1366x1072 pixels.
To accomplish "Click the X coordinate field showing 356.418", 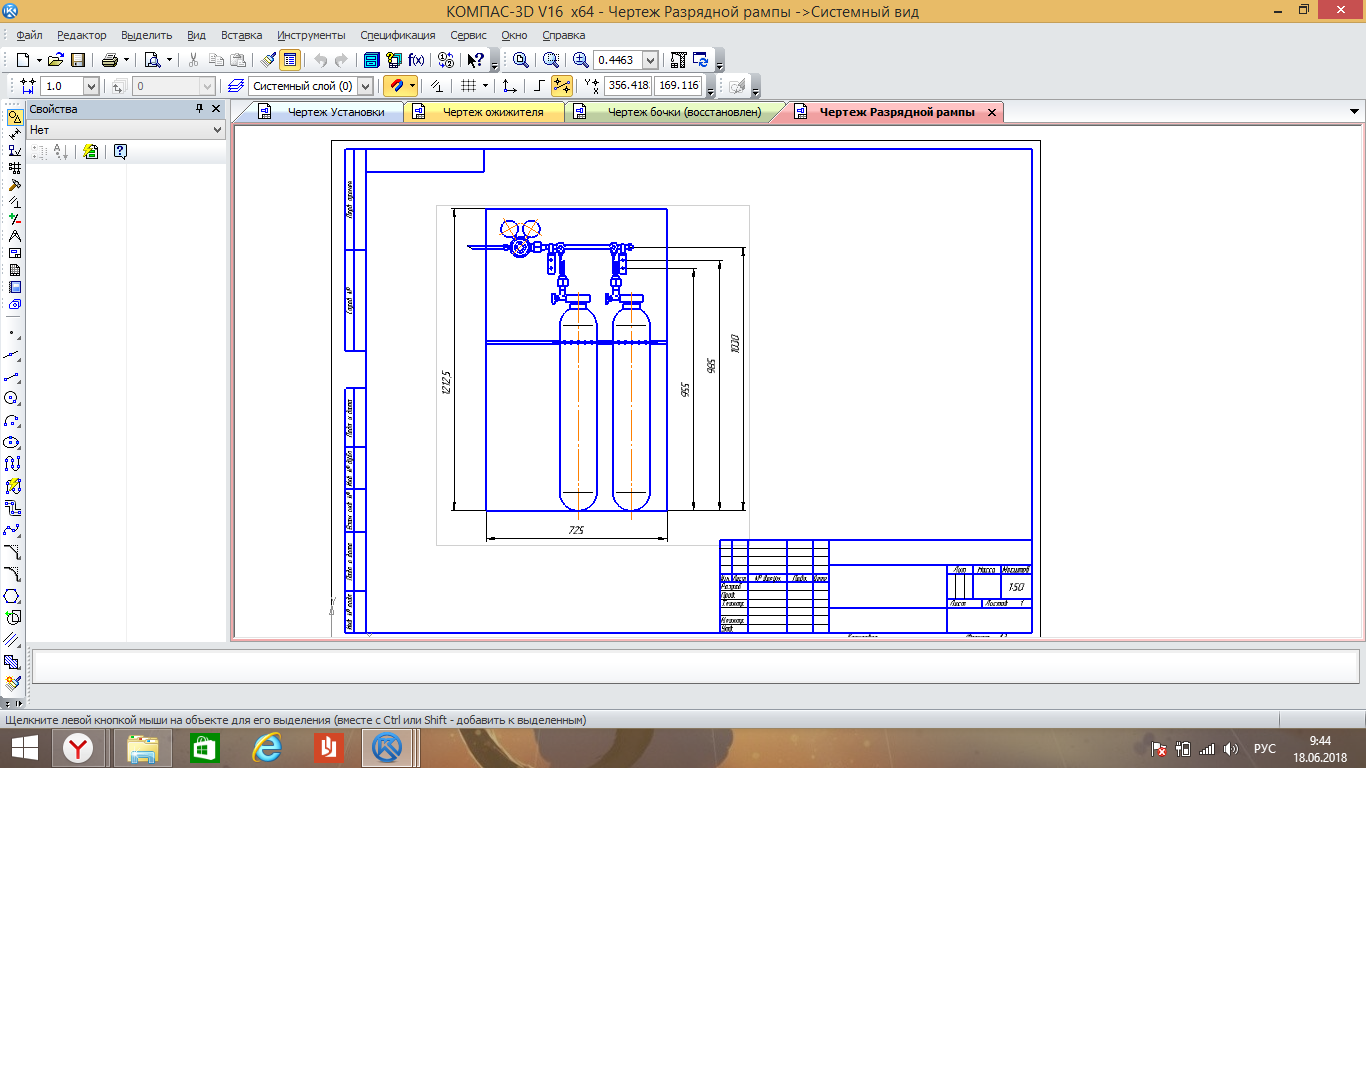I will 628,86.
